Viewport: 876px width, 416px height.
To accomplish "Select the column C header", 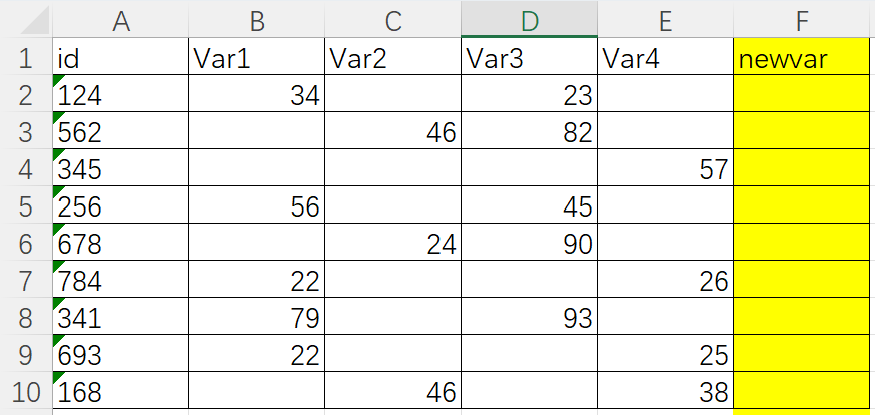I will [393, 19].
